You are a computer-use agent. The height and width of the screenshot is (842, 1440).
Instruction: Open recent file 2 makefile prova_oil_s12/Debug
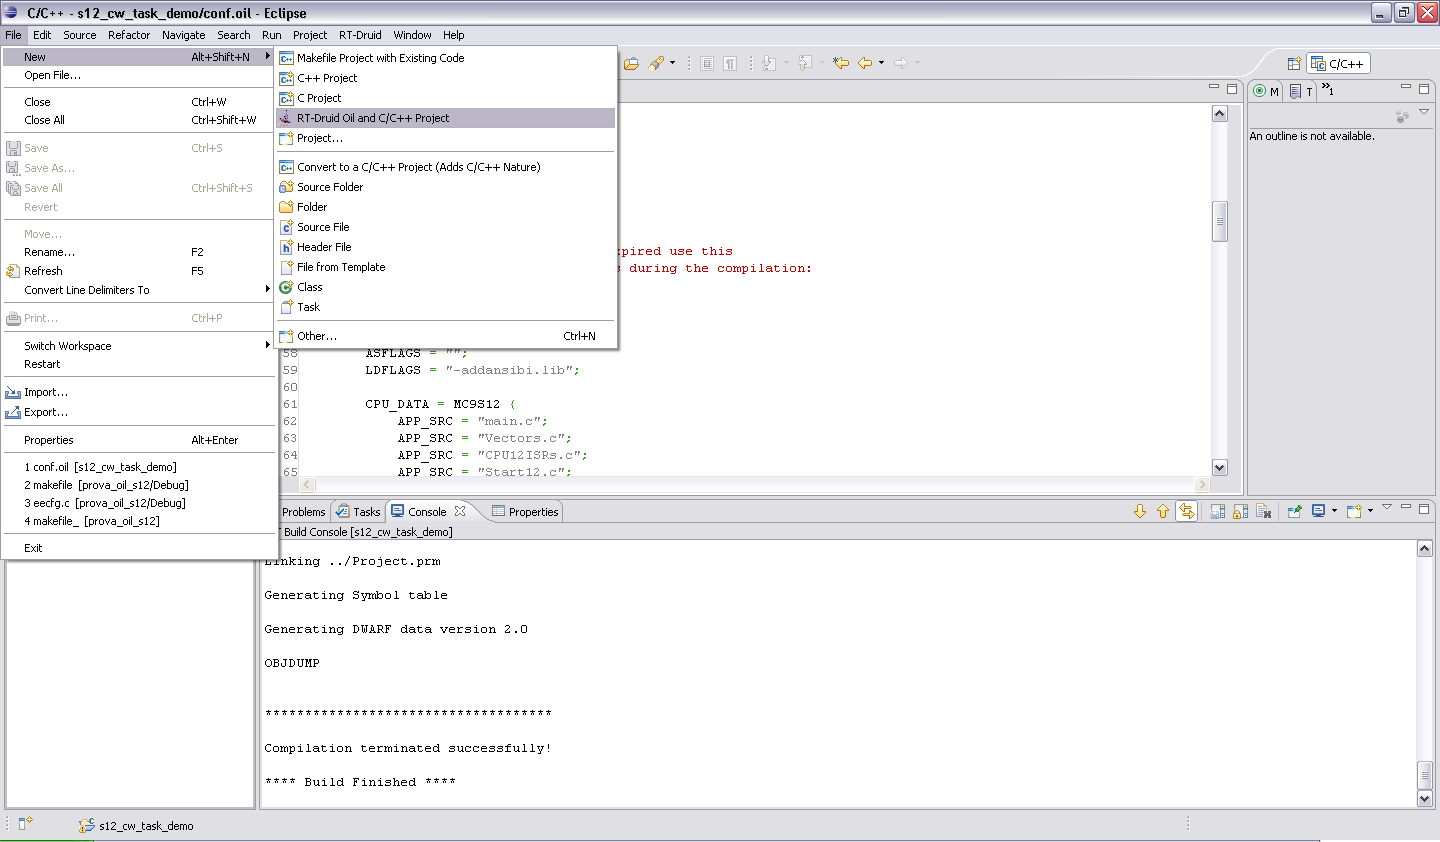[x=139, y=485]
